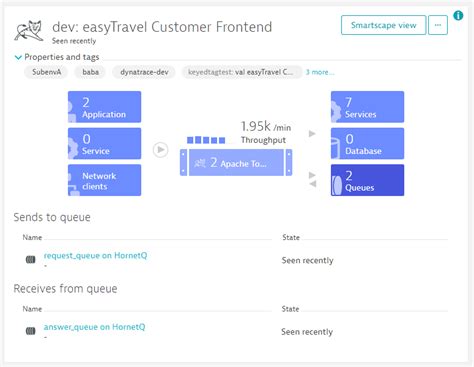The width and height of the screenshot is (474, 367).
Task: Click the play circle icon before Apache Tomcat
Action: click(161, 150)
